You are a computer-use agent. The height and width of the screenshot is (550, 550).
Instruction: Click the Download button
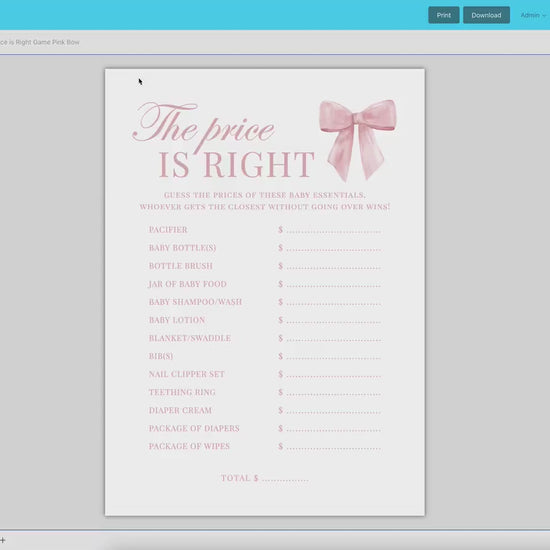(486, 15)
